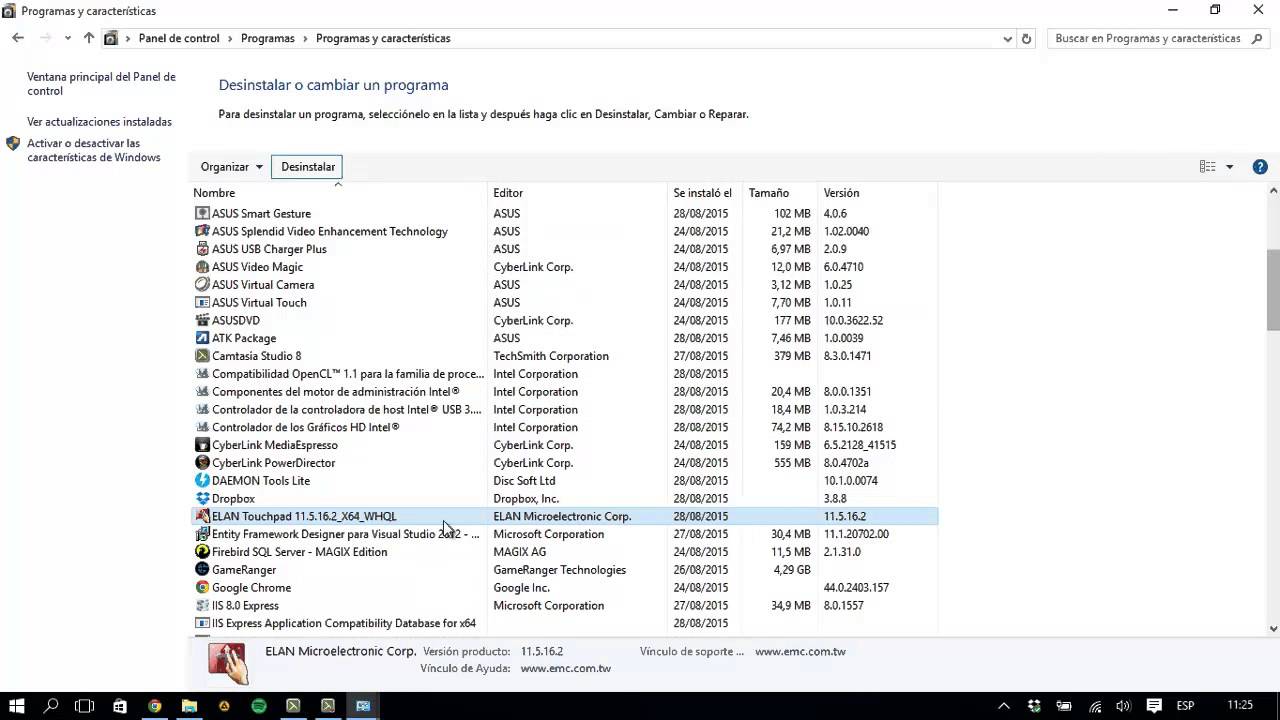Select the ATK Package icon

click(202, 338)
